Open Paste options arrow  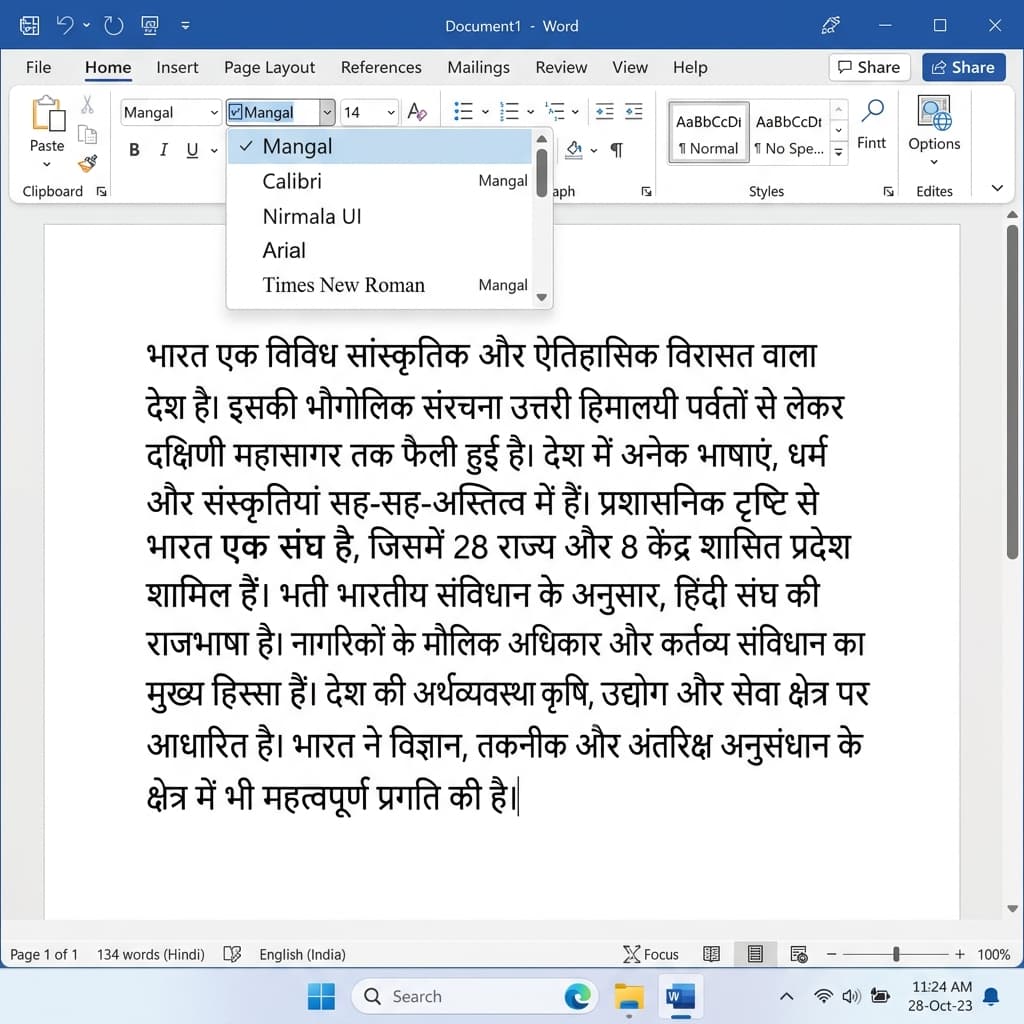pyautogui.click(x=46, y=164)
